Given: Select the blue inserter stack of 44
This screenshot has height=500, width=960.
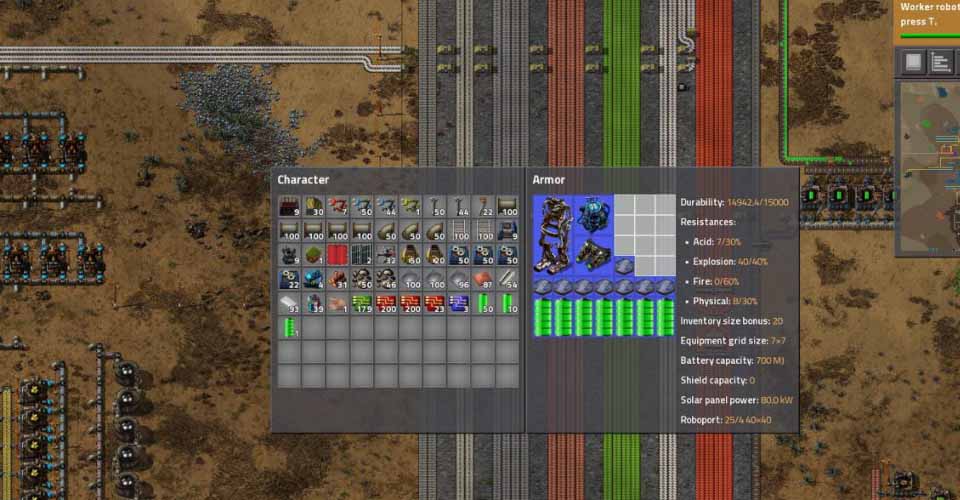Looking at the screenshot, I should tap(386, 206).
